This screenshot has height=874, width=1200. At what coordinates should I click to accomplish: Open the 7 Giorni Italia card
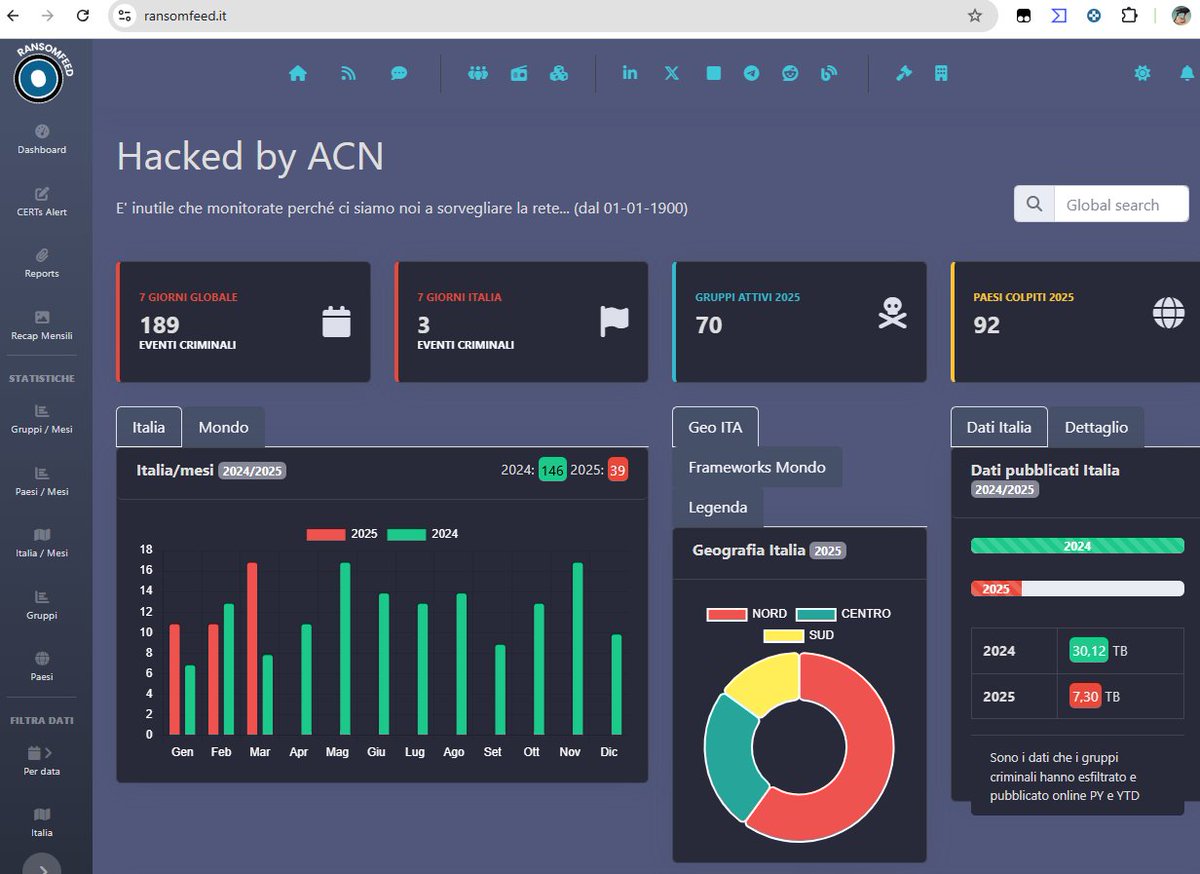click(x=521, y=322)
